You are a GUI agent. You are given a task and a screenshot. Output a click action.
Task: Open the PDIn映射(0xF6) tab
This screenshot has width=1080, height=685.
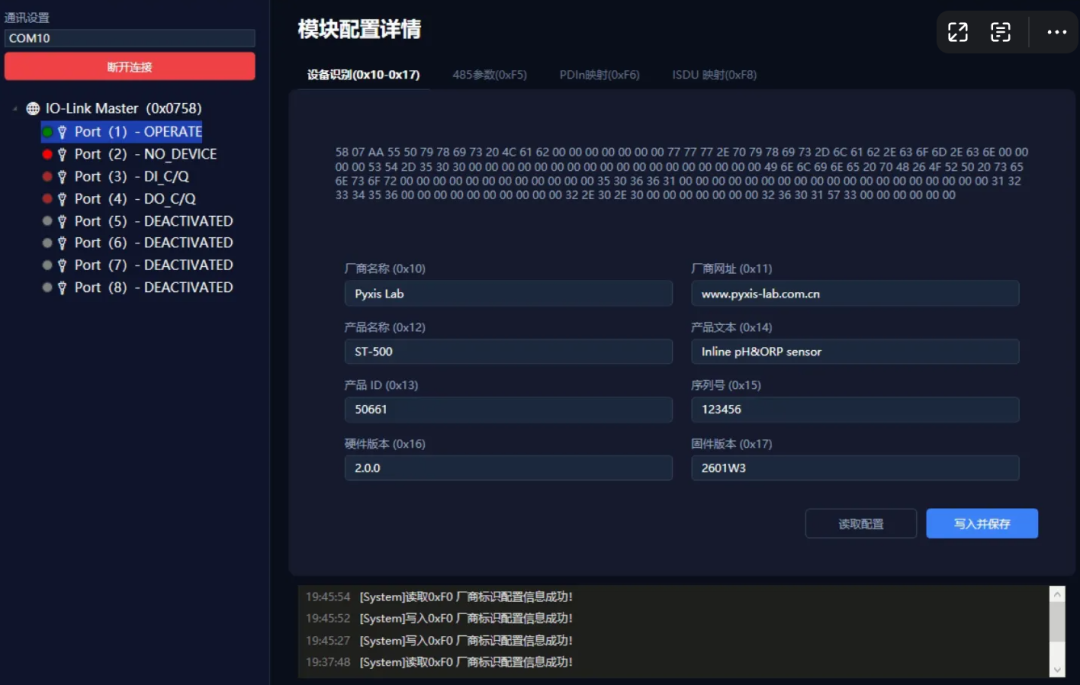pyautogui.click(x=599, y=75)
